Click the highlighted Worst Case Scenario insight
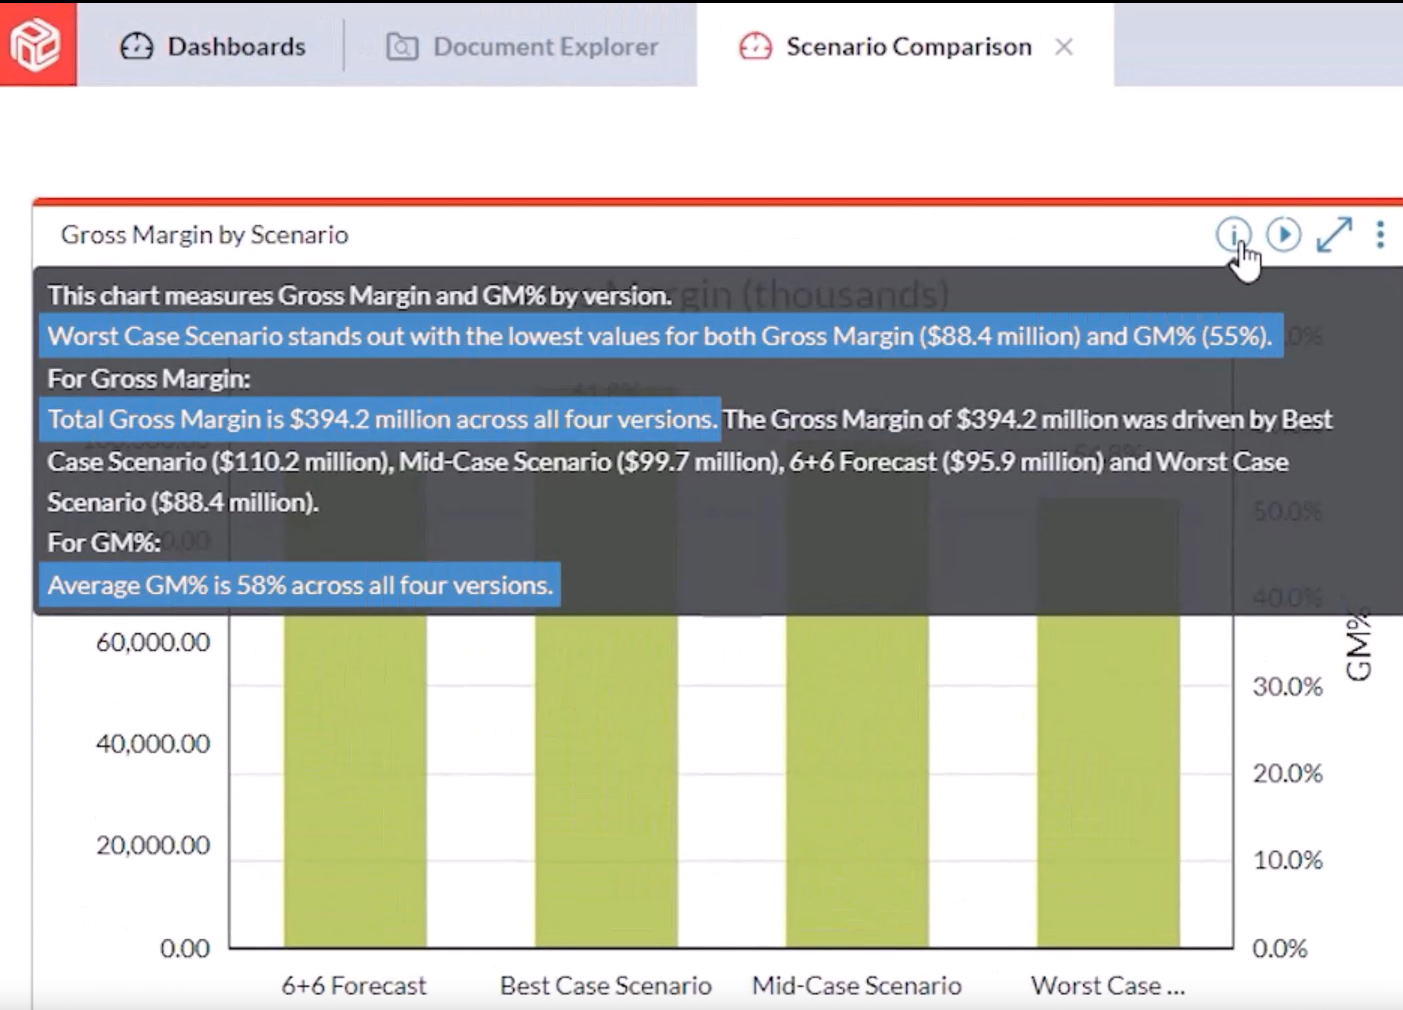Image resolution: width=1403 pixels, height=1010 pixels. coord(658,336)
